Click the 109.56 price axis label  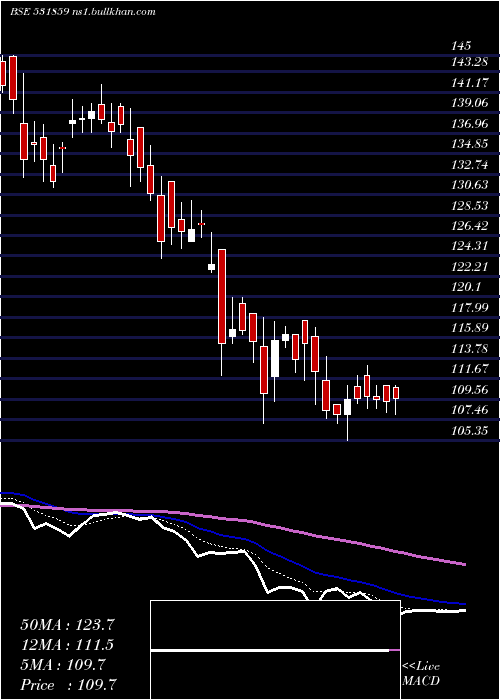click(x=470, y=390)
